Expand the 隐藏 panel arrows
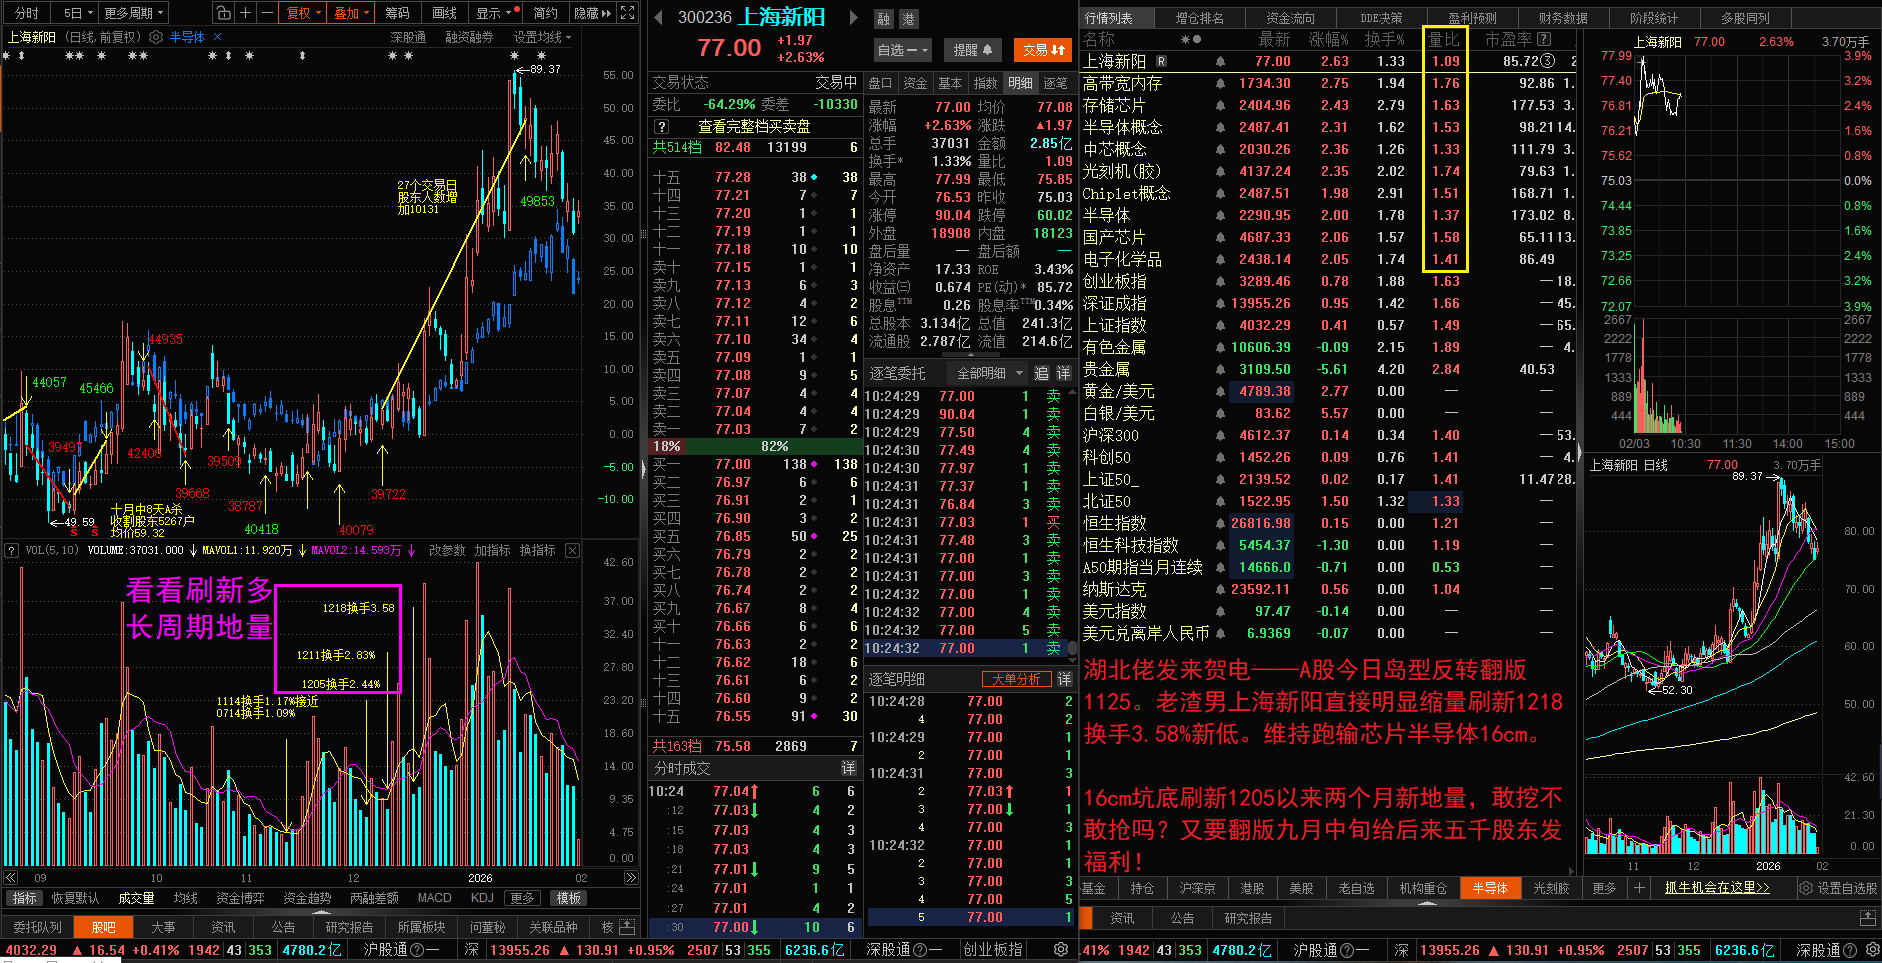The height and width of the screenshot is (963, 1882). click(592, 13)
